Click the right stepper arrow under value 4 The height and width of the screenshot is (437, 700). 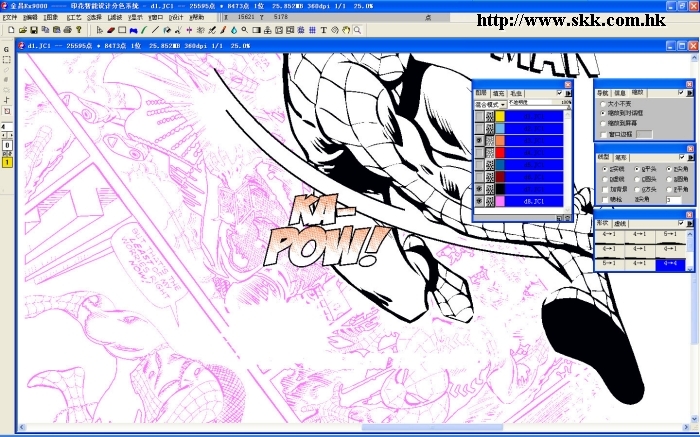pos(10,135)
